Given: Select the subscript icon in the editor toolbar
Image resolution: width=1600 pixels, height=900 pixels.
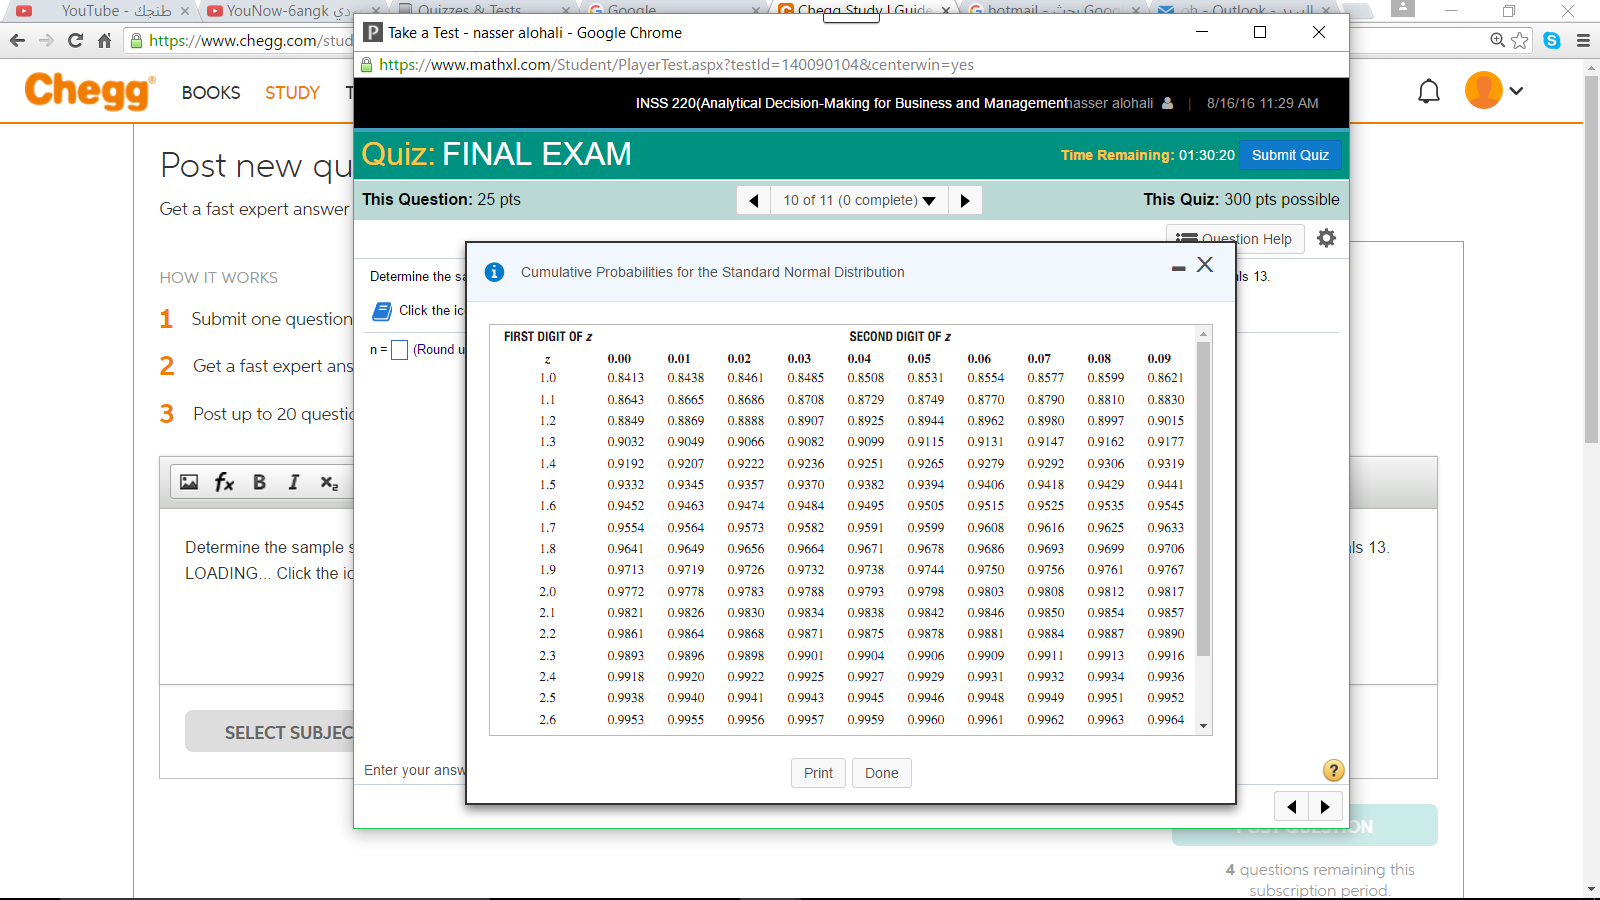Looking at the screenshot, I should 327,483.
